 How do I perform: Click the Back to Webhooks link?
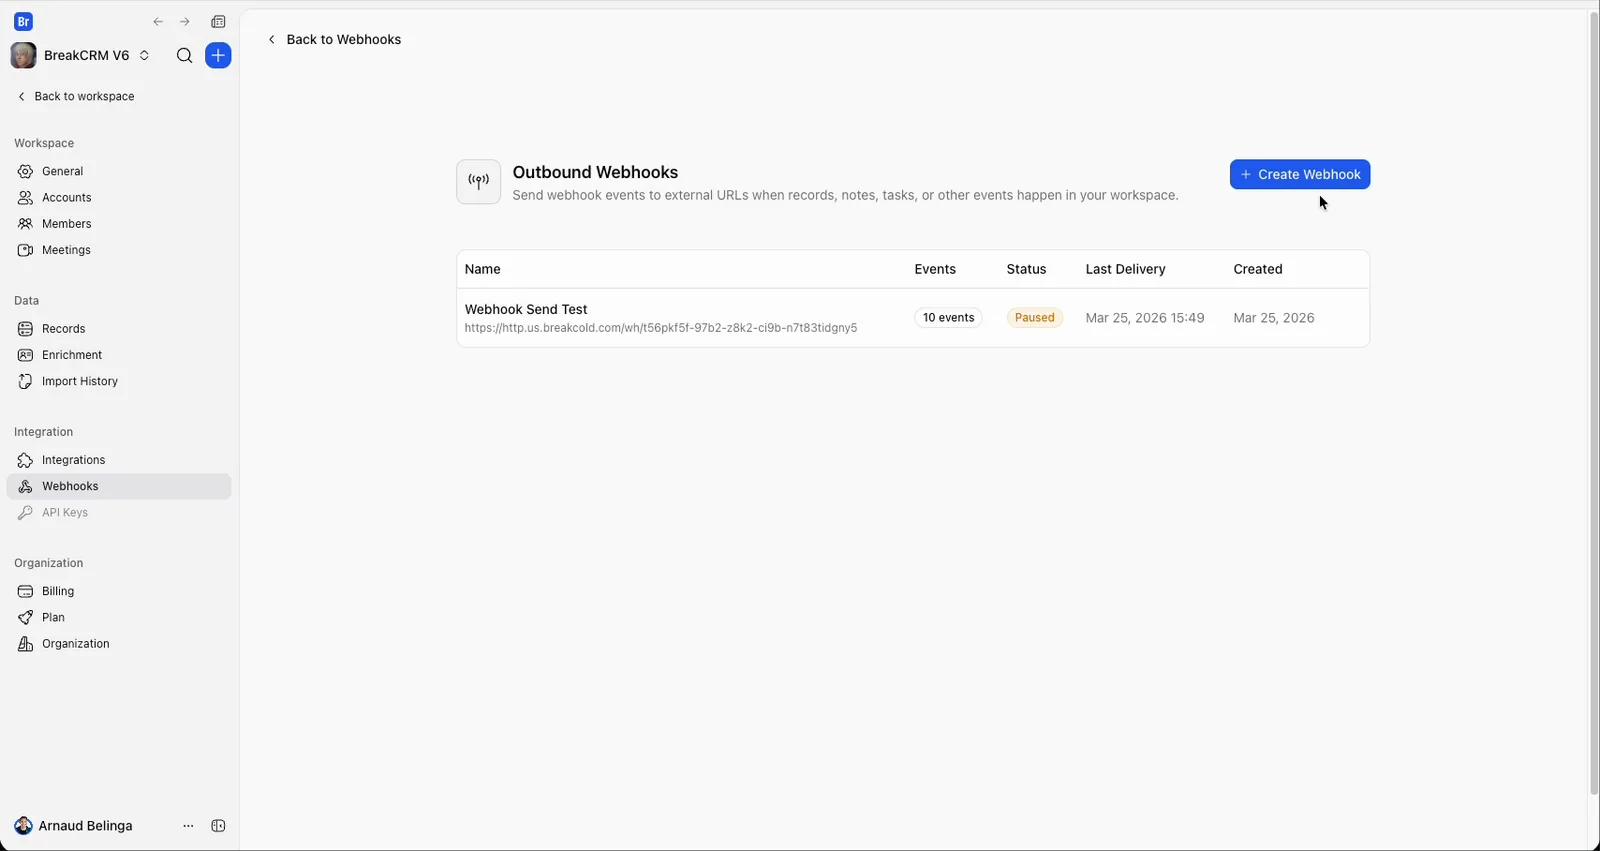coord(334,40)
